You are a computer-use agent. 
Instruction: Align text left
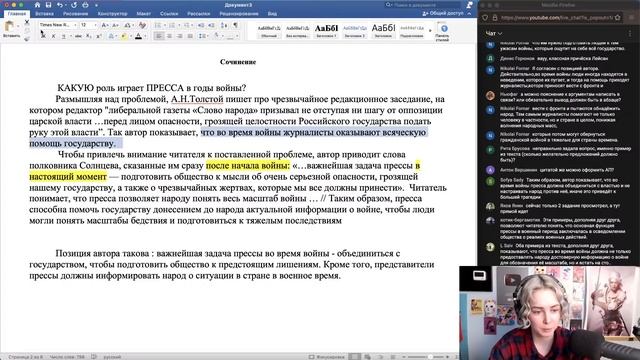point(159,36)
